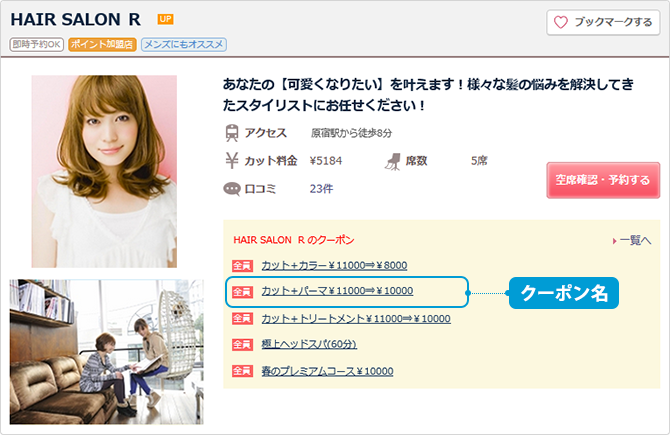This screenshot has height=435, width=670.
Task: Click the speech bubble review icon
Action: (232, 188)
